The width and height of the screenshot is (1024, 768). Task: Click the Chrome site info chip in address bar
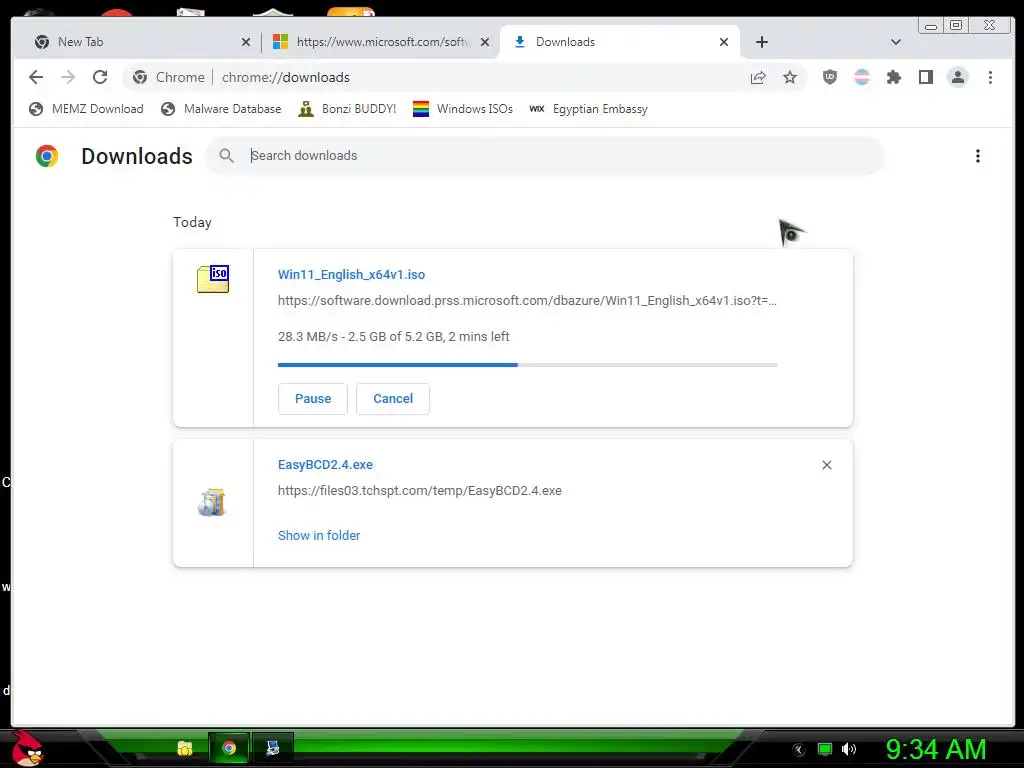pyautogui.click(x=168, y=77)
